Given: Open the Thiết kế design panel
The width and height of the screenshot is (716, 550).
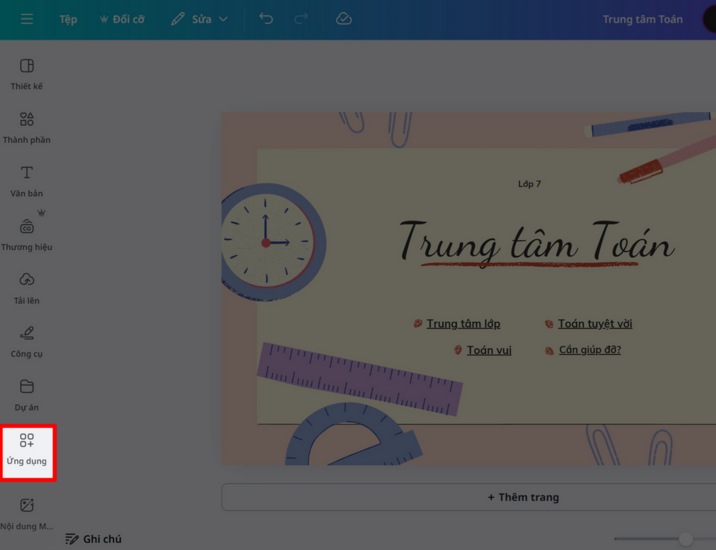Looking at the screenshot, I should pyautogui.click(x=27, y=74).
